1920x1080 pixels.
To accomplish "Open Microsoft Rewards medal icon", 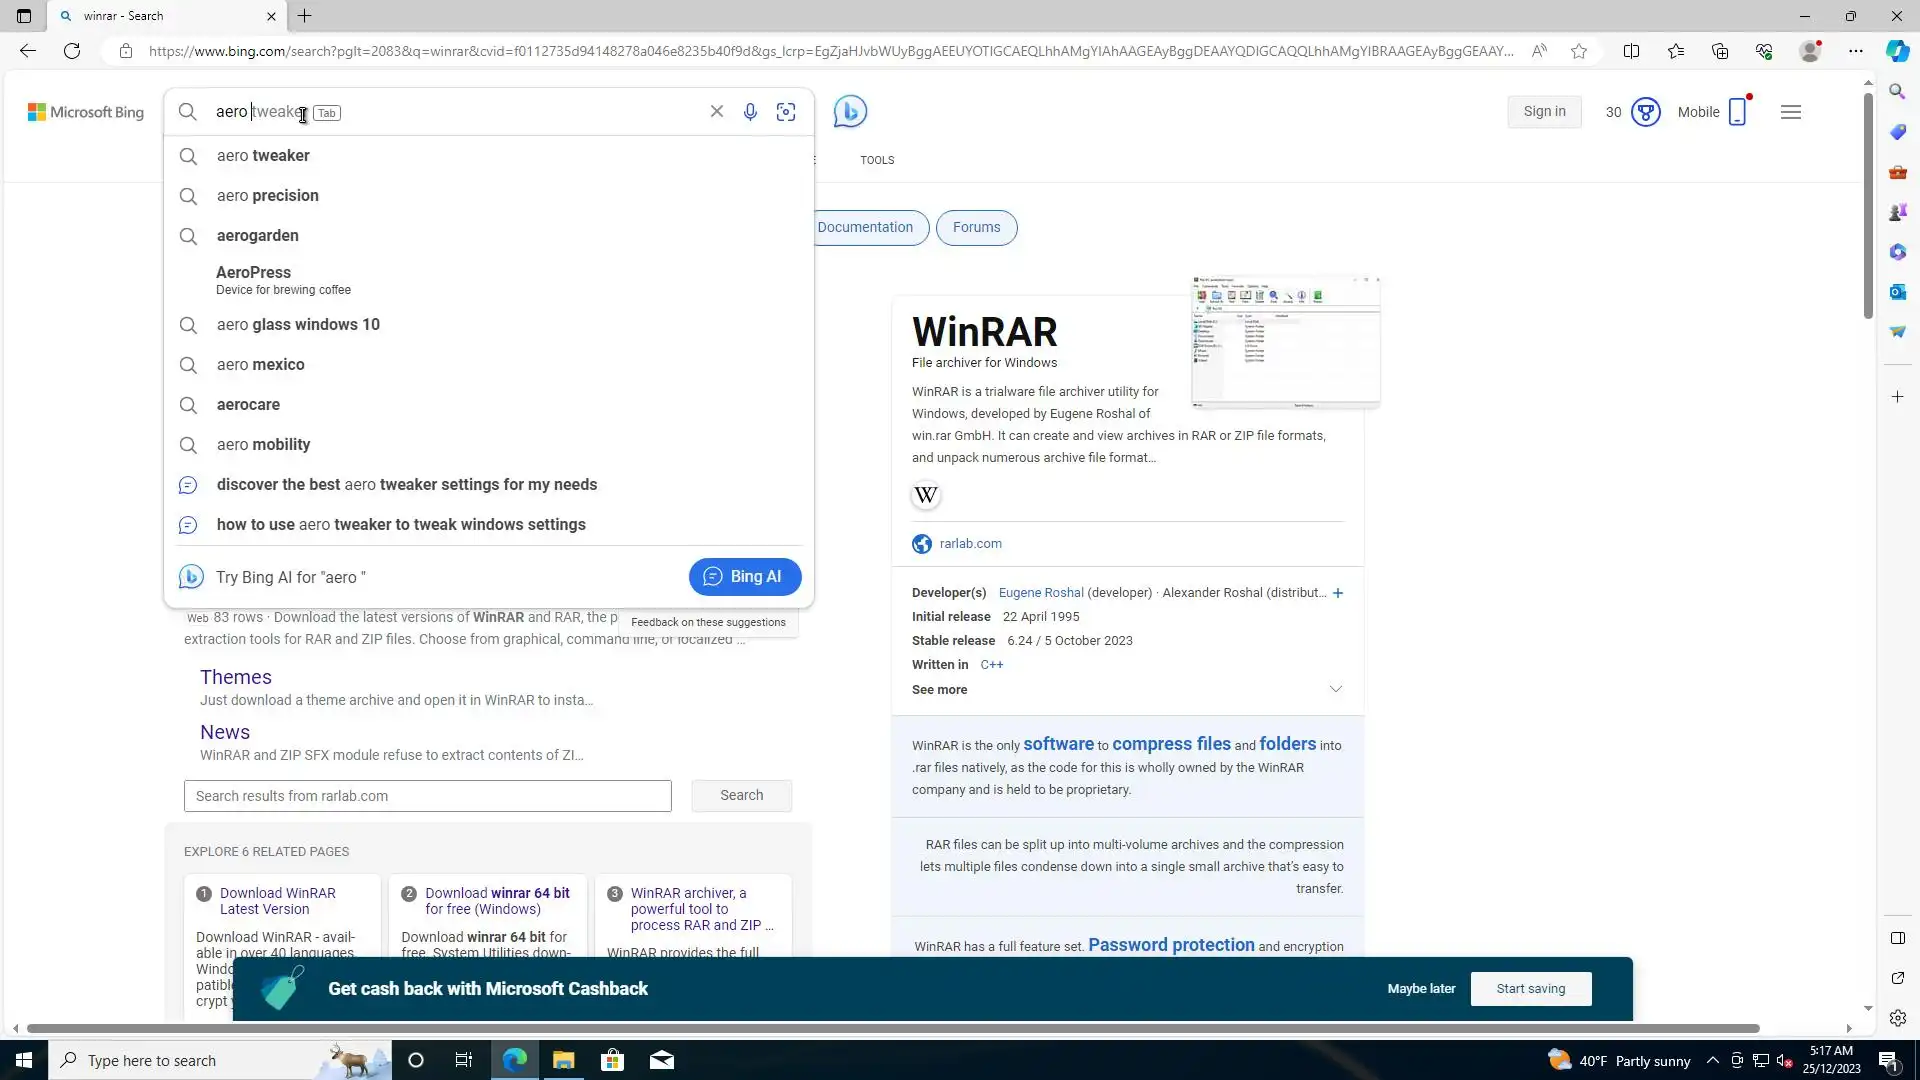I will coord(1645,112).
